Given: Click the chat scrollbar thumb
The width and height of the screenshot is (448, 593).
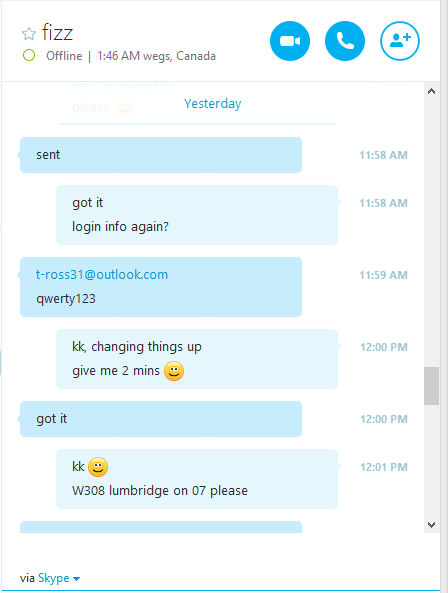Looking at the screenshot, I should 431,386.
